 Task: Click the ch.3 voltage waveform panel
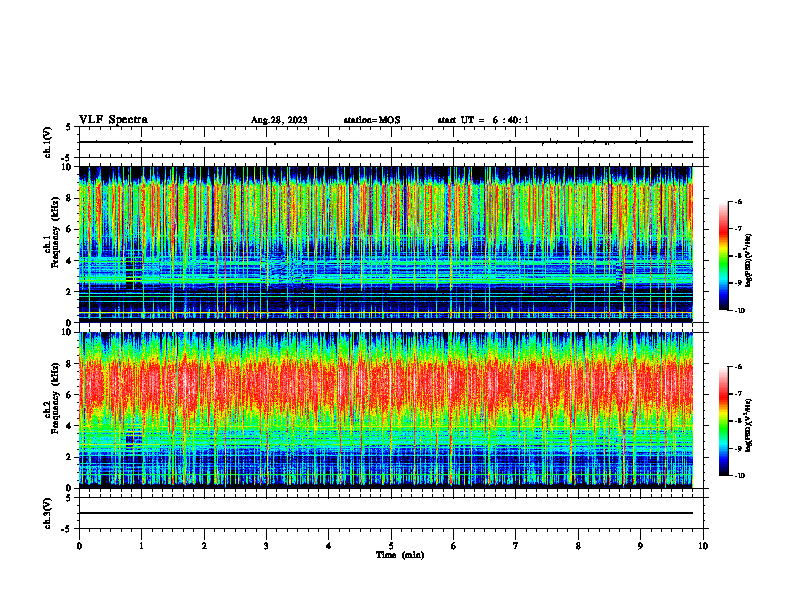pos(391,513)
